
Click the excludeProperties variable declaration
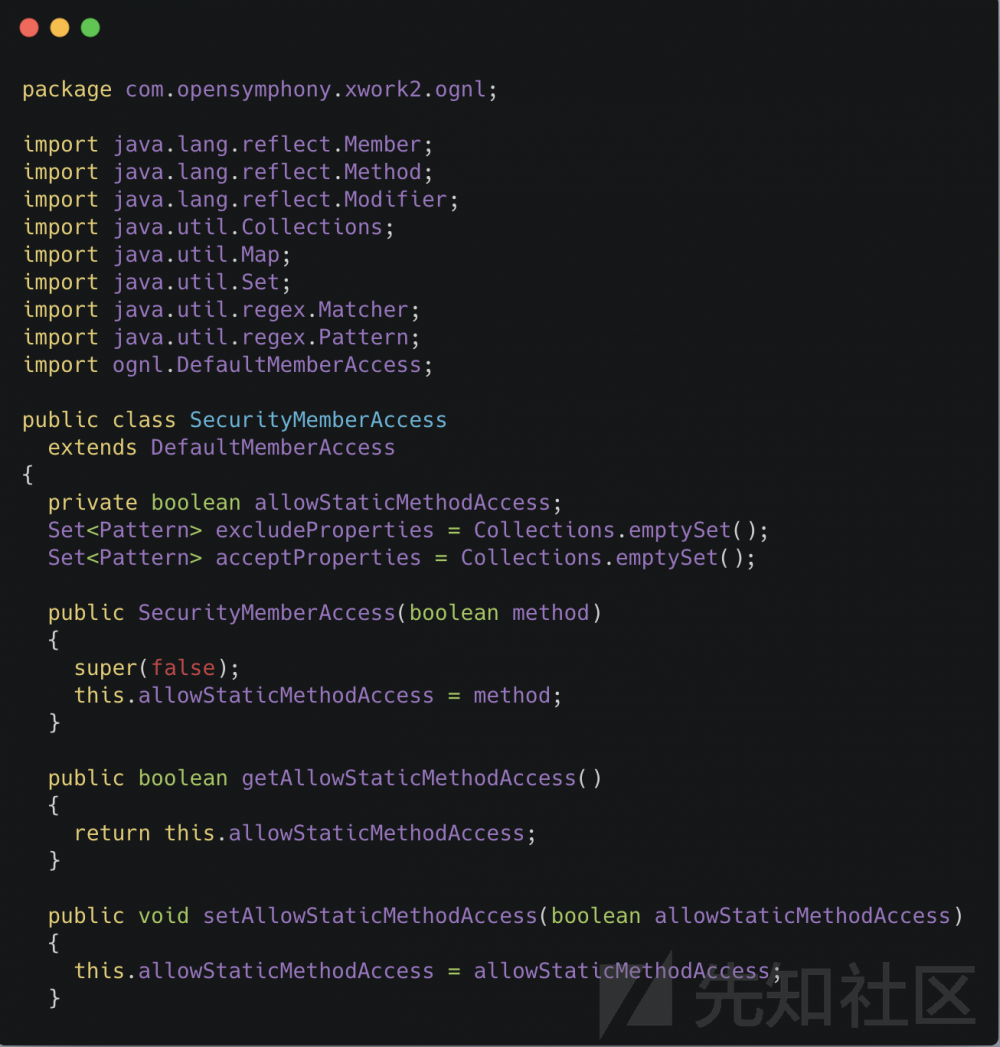point(408,530)
